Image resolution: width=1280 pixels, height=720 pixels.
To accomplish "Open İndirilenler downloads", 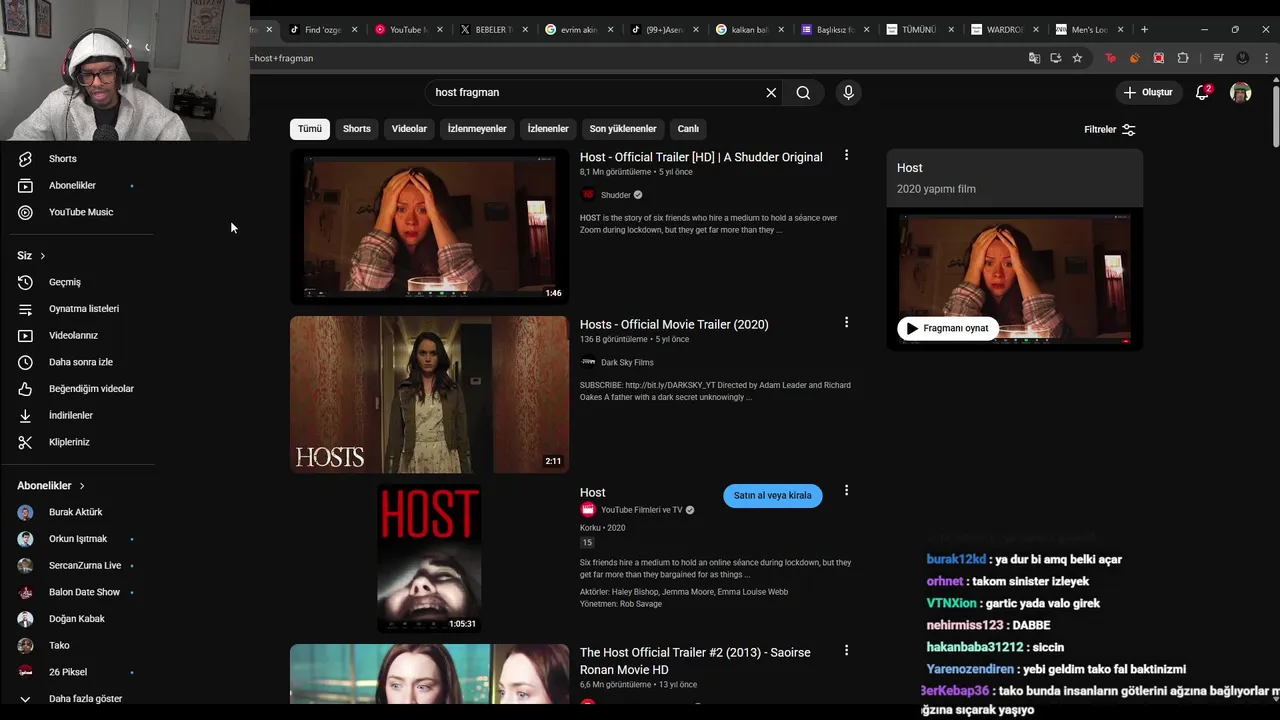I will click(70, 415).
